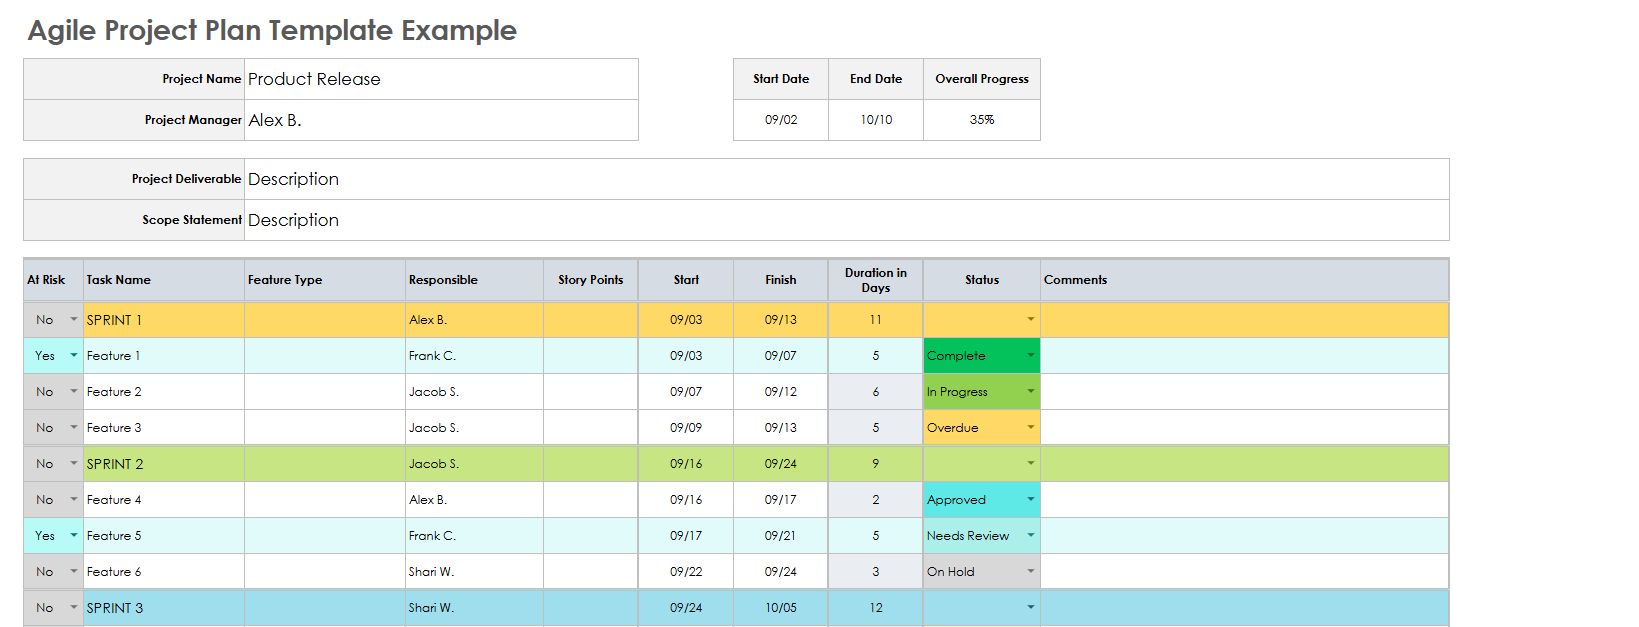Click the End Date value 10/10
The height and width of the screenshot is (627, 1639).
coord(875,120)
